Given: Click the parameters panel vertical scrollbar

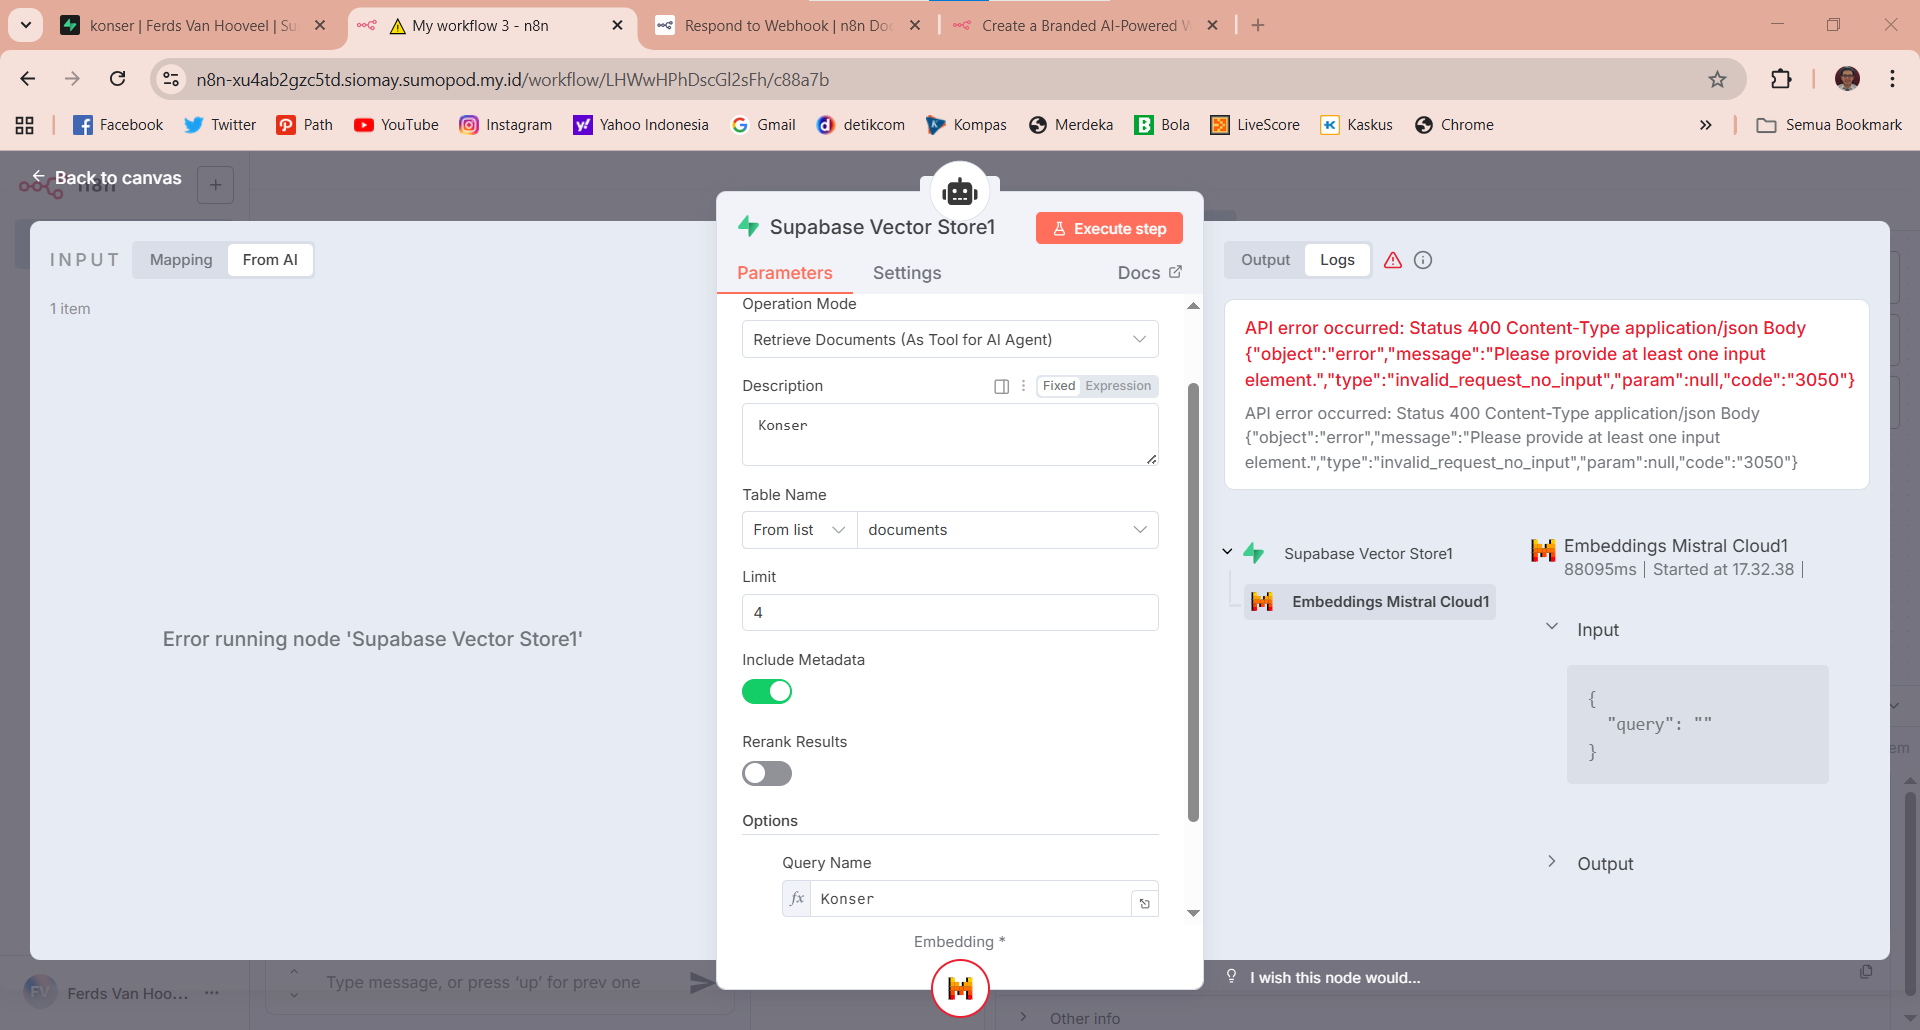Looking at the screenshot, I should pyautogui.click(x=1193, y=602).
